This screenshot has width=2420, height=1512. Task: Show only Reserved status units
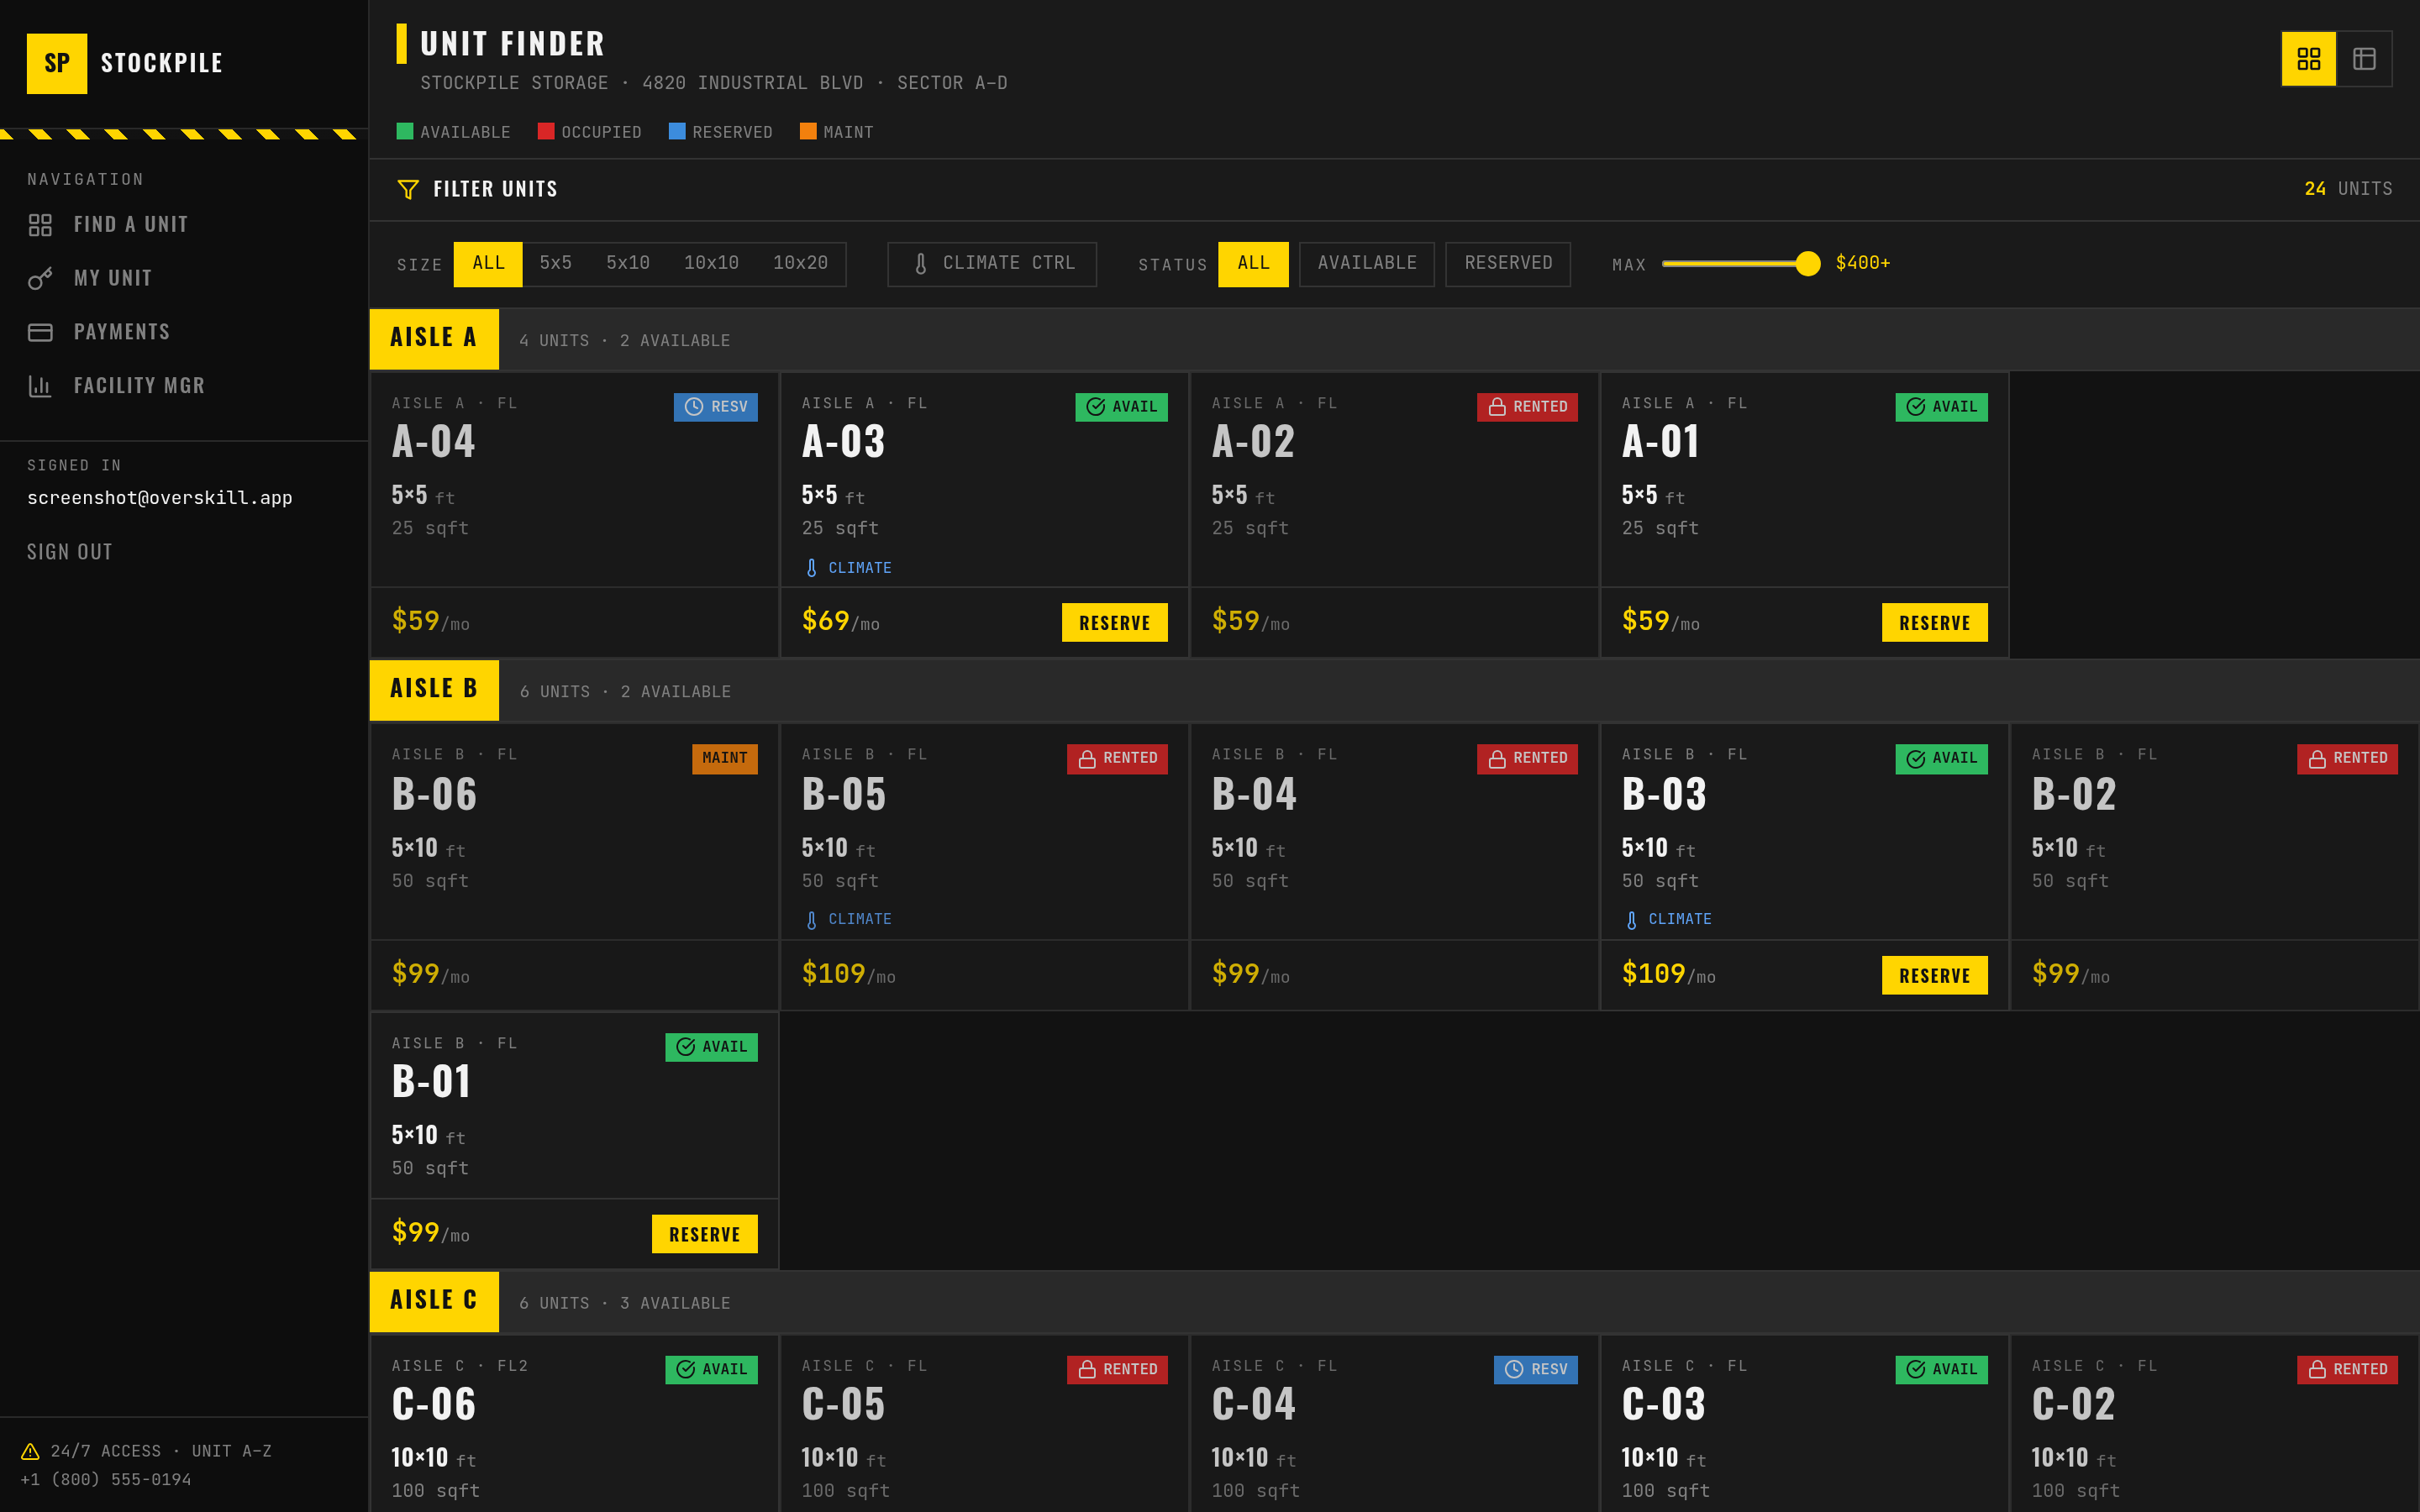click(1508, 264)
